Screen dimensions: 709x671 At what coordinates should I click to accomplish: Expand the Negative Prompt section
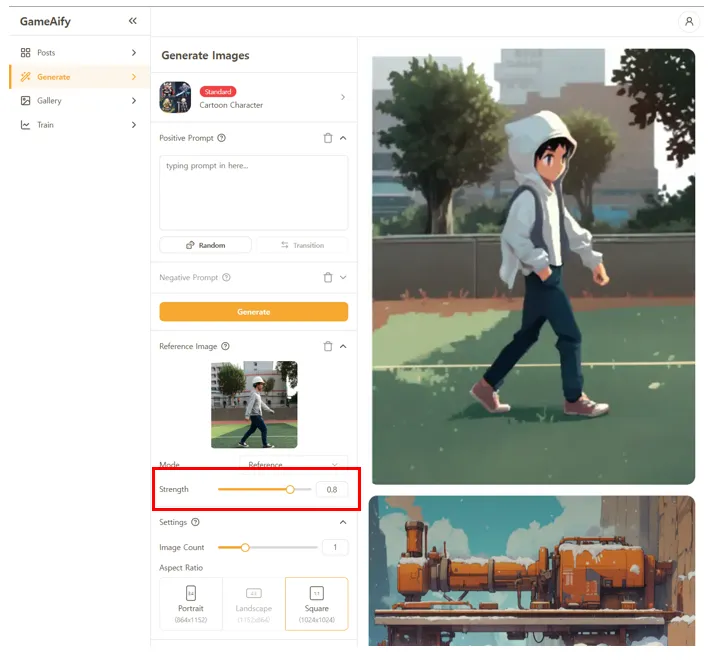click(x=343, y=277)
